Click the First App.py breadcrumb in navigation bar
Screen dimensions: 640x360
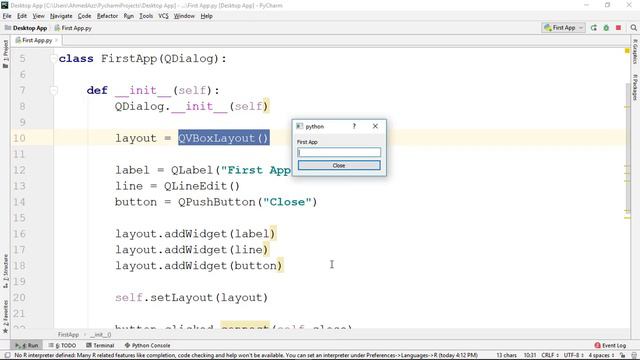pyautogui.click(x=73, y=28)
